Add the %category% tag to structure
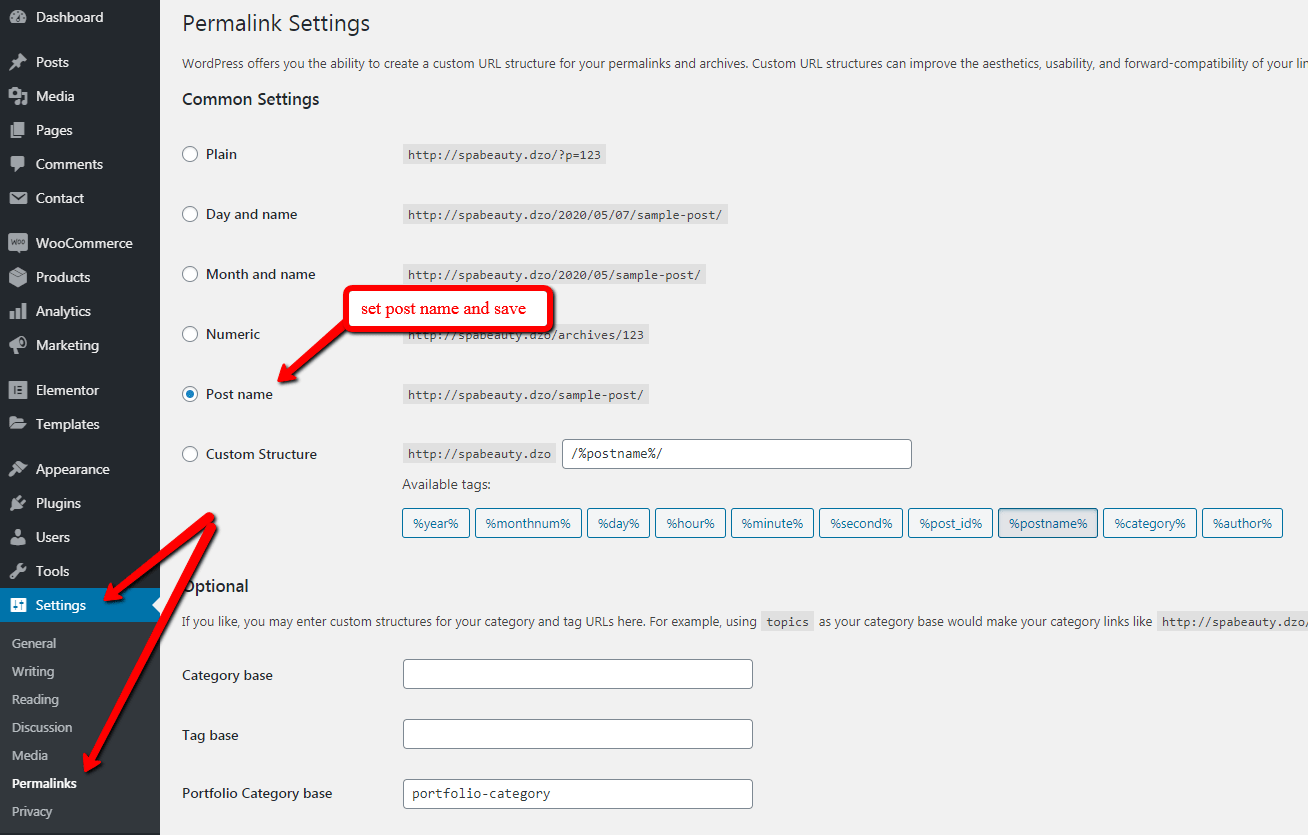 [x=1149, y=522]
